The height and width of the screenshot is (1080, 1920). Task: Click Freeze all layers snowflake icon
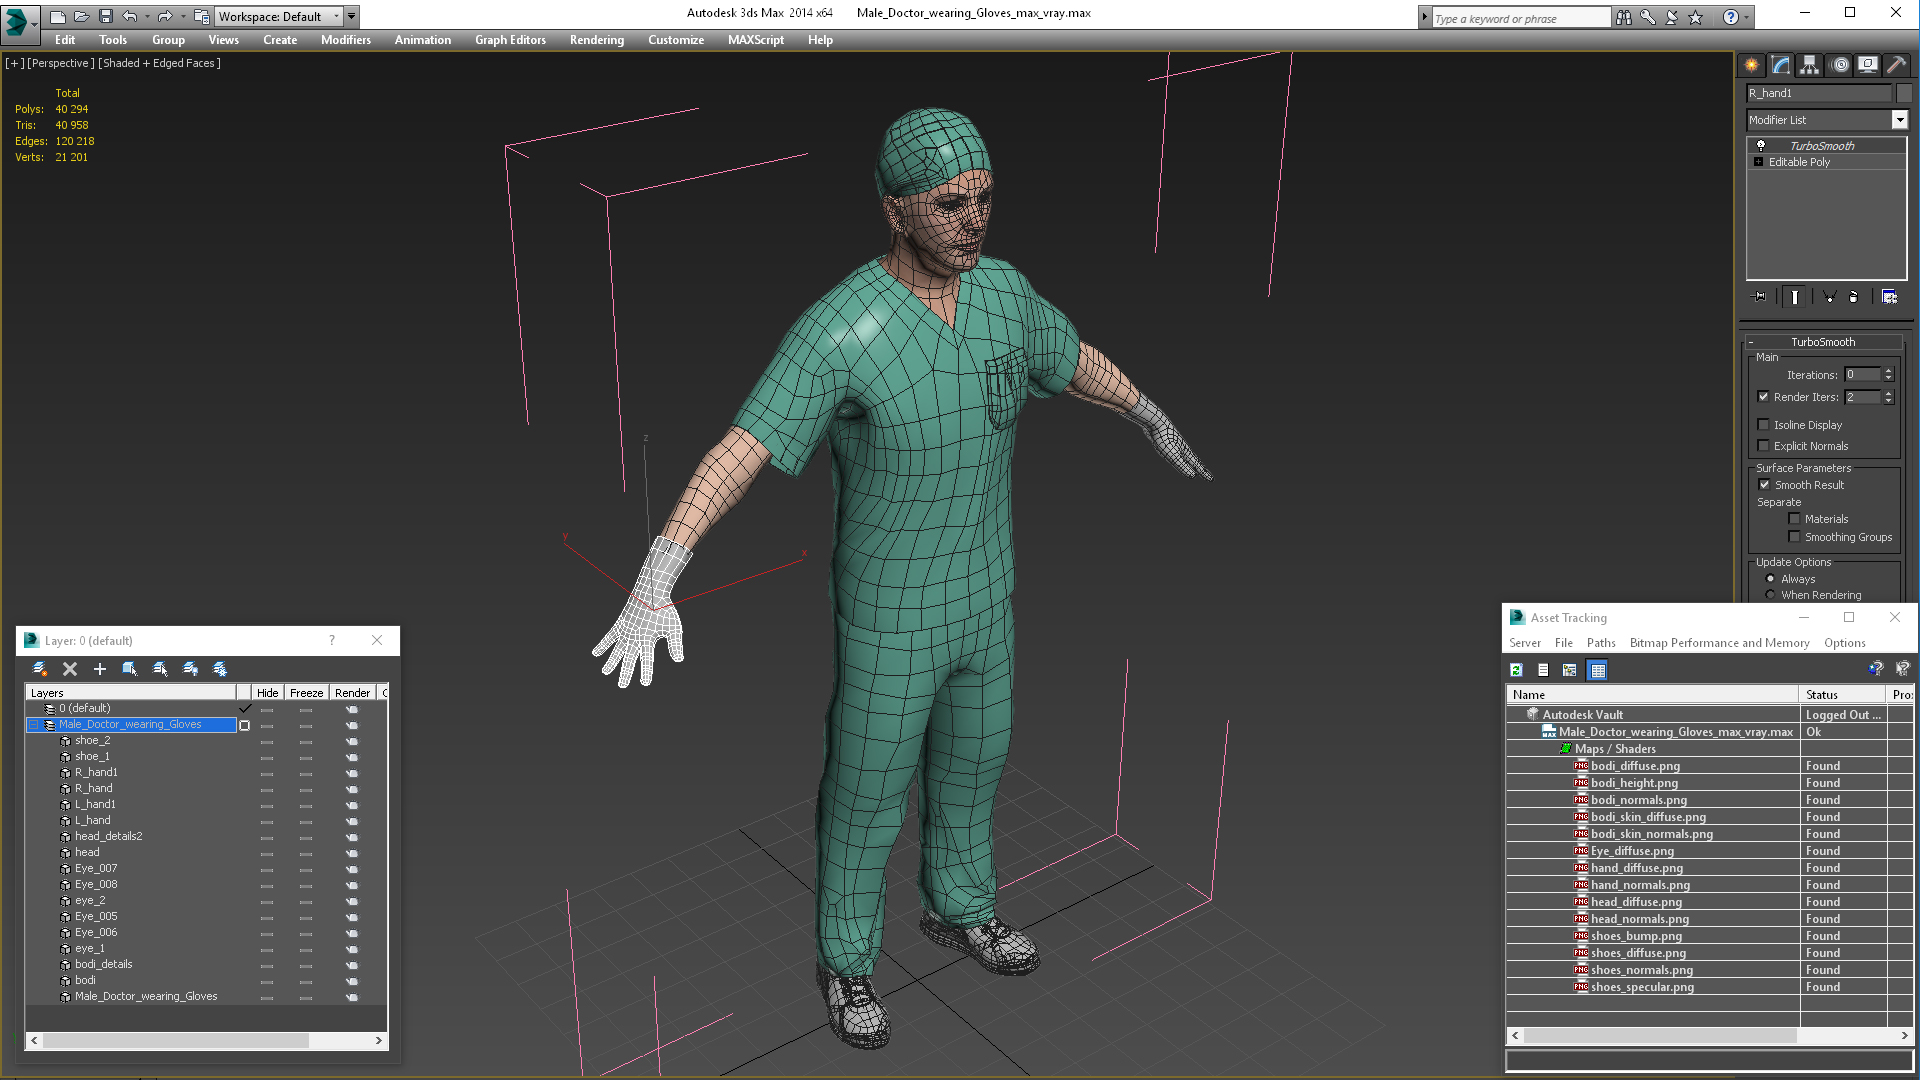[220, 669]
